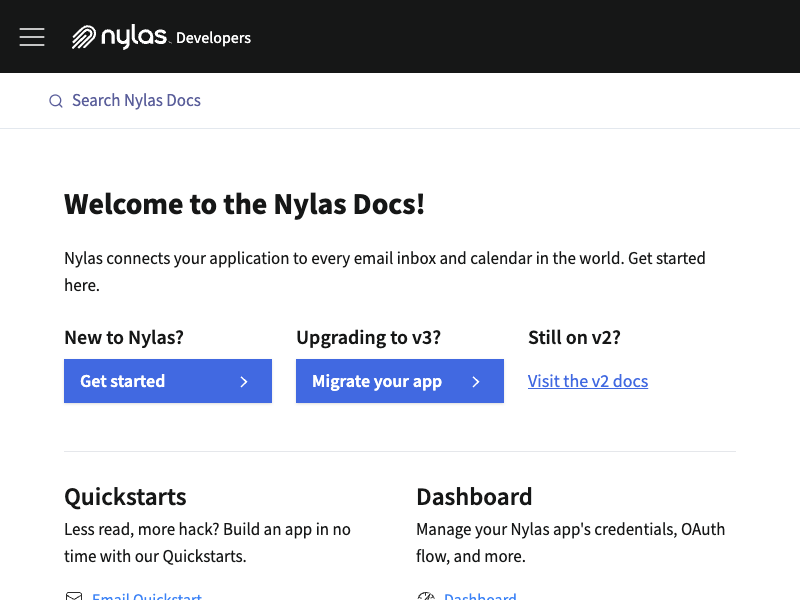Click the Get started button
This screenshot has height=600, width=800.
tap(168, 381)
